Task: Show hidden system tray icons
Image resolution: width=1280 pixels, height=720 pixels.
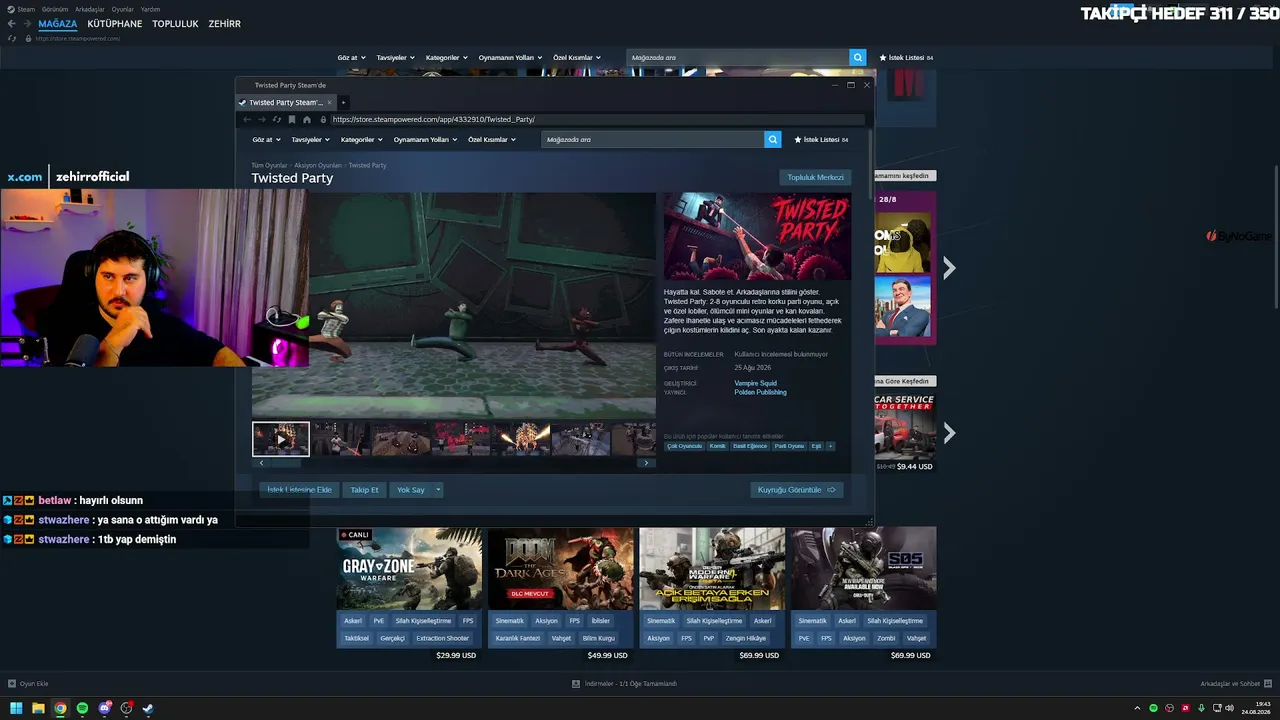Action: click(1137, 709)
